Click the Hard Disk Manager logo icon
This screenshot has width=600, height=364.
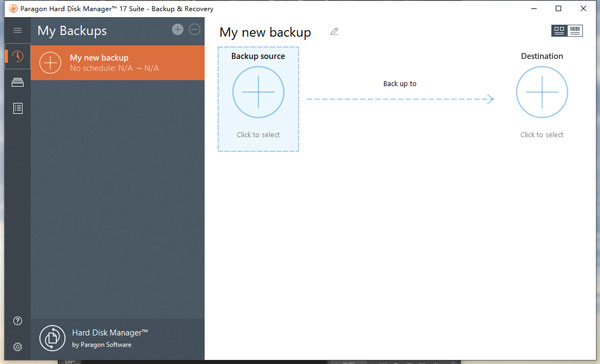(x=52, y=338)
